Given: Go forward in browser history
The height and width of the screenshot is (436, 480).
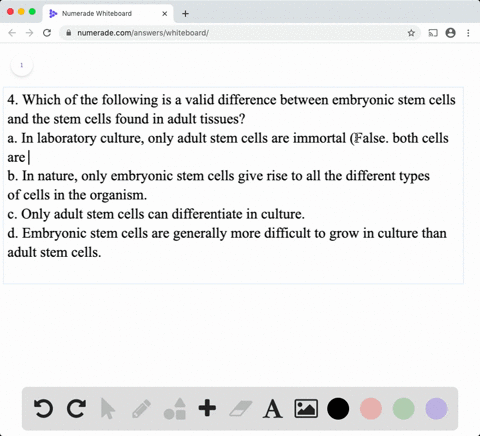Looking at the screenshot, I should [29, 33].
